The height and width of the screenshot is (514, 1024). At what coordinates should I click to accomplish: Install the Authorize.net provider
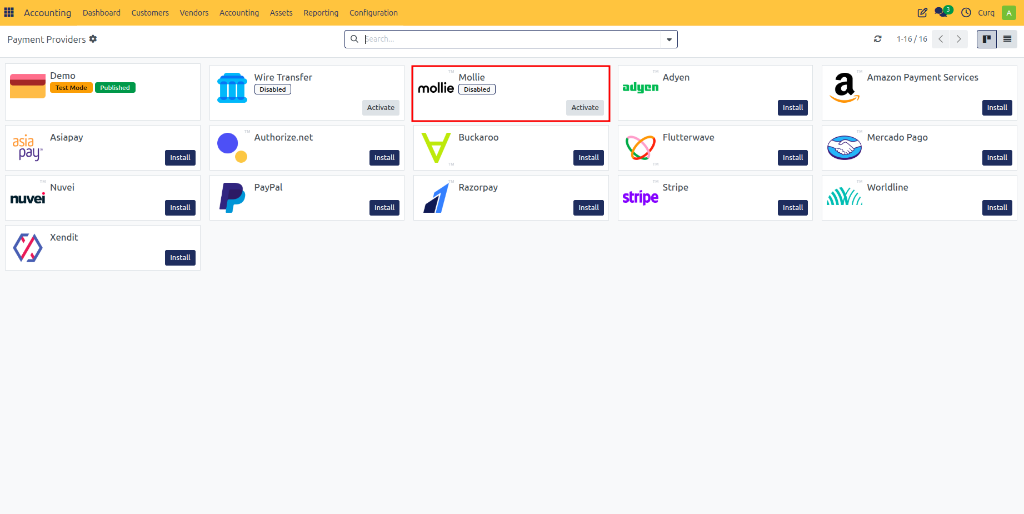[385, 157]
